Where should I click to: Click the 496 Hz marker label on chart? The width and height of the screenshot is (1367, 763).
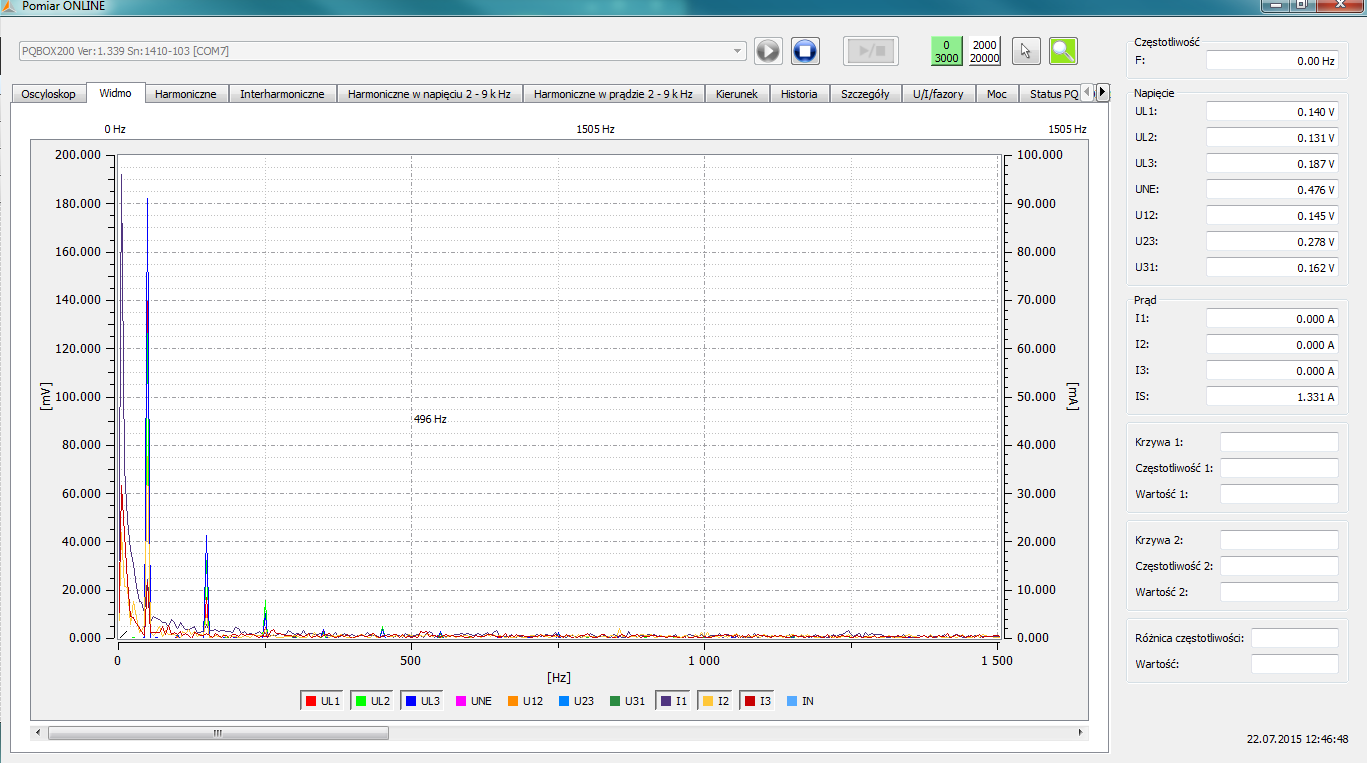(430, 419)
